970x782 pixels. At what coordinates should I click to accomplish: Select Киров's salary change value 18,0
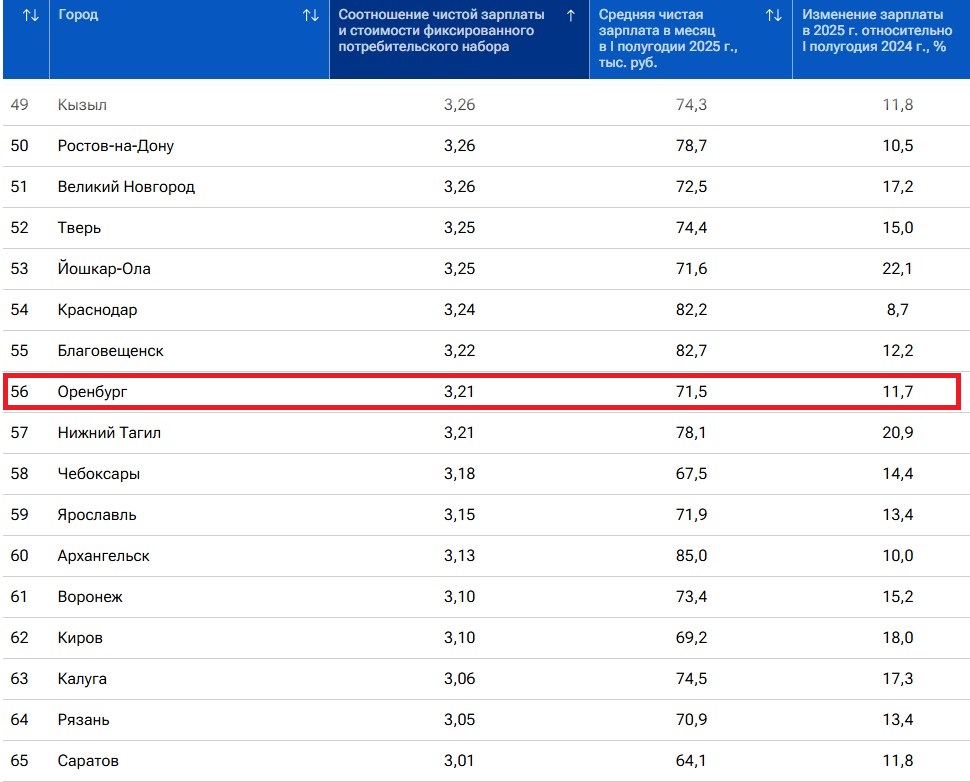[897, 638]
